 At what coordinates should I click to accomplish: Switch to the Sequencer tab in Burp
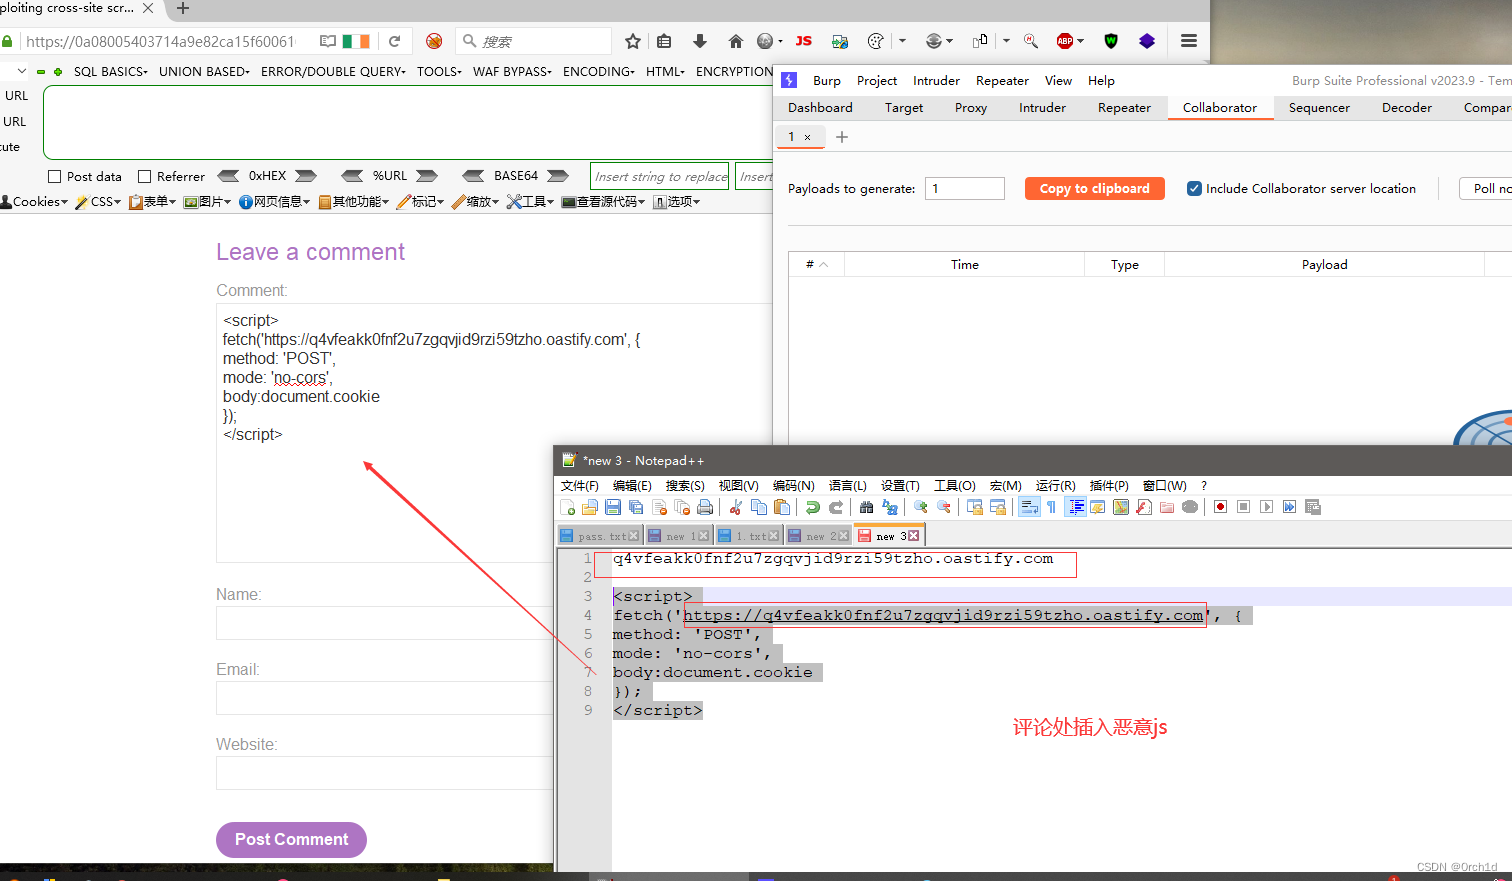1319,108
